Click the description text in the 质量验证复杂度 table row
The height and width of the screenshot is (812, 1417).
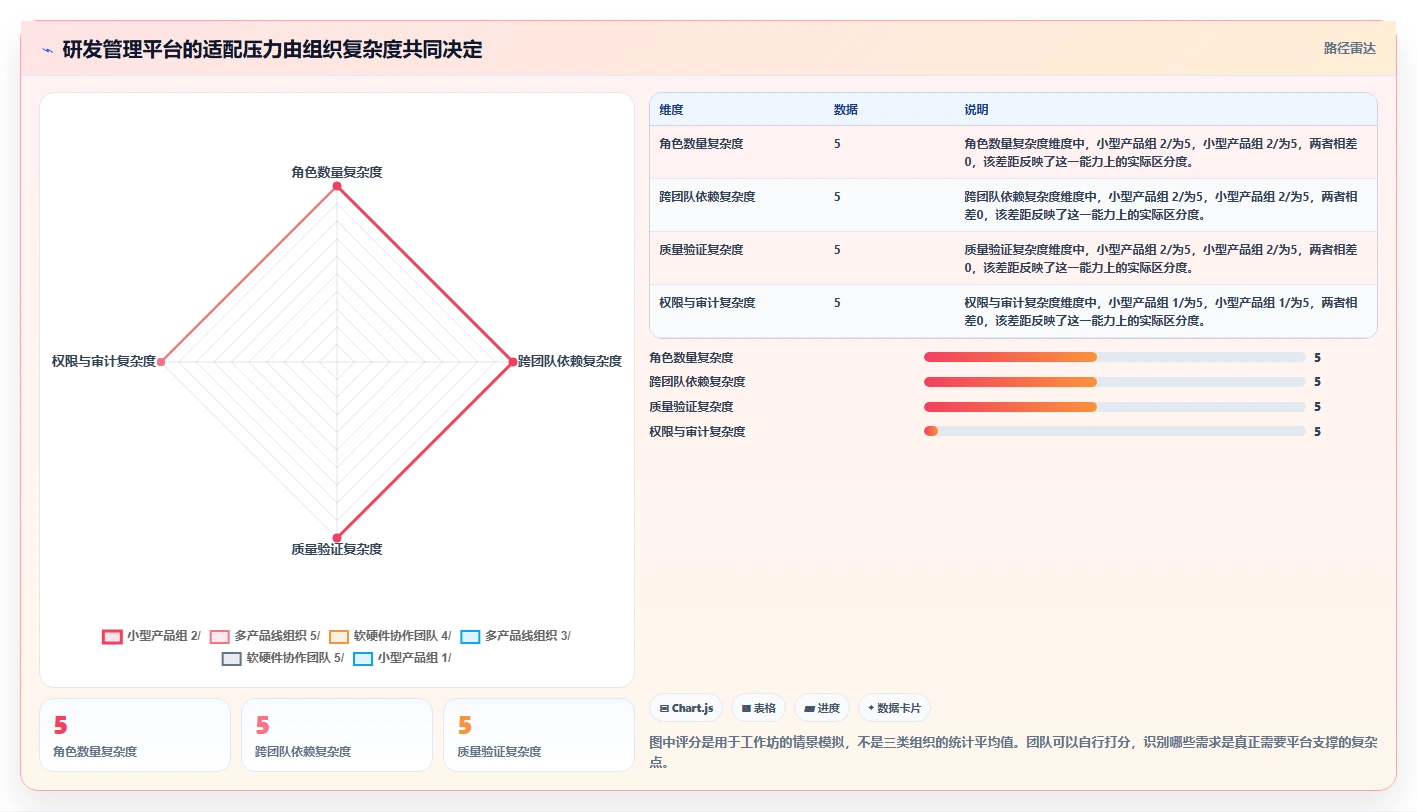point(1161,259)
